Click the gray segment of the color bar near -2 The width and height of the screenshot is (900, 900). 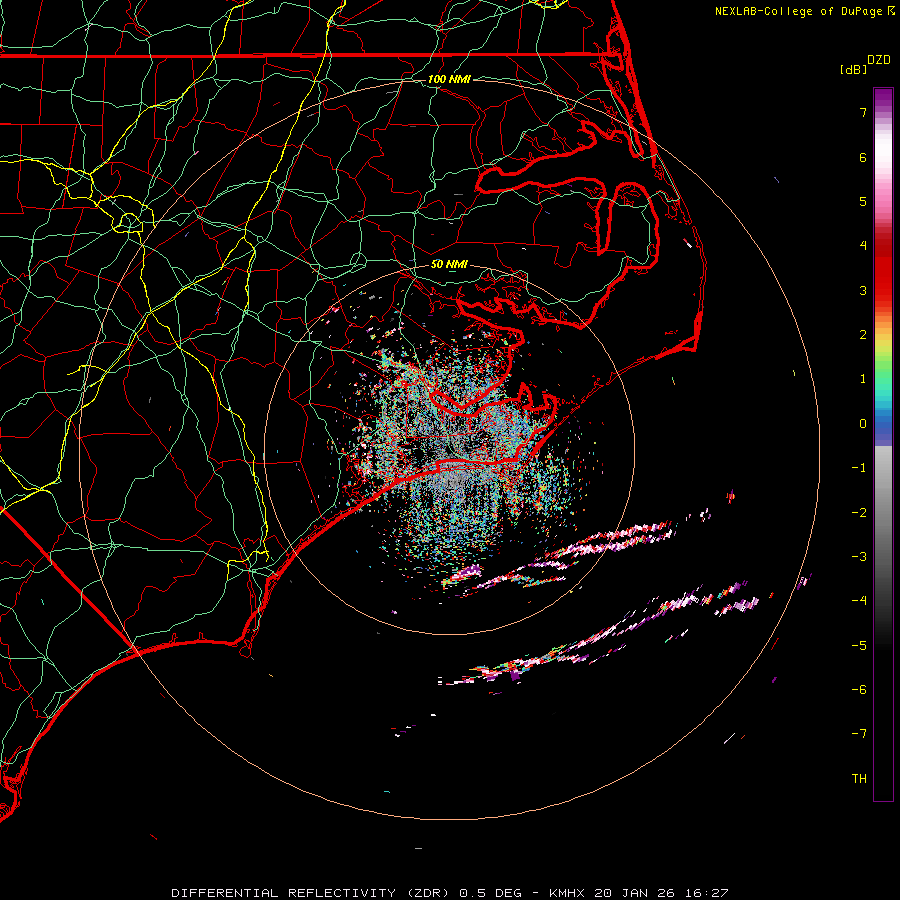point(883,513)
